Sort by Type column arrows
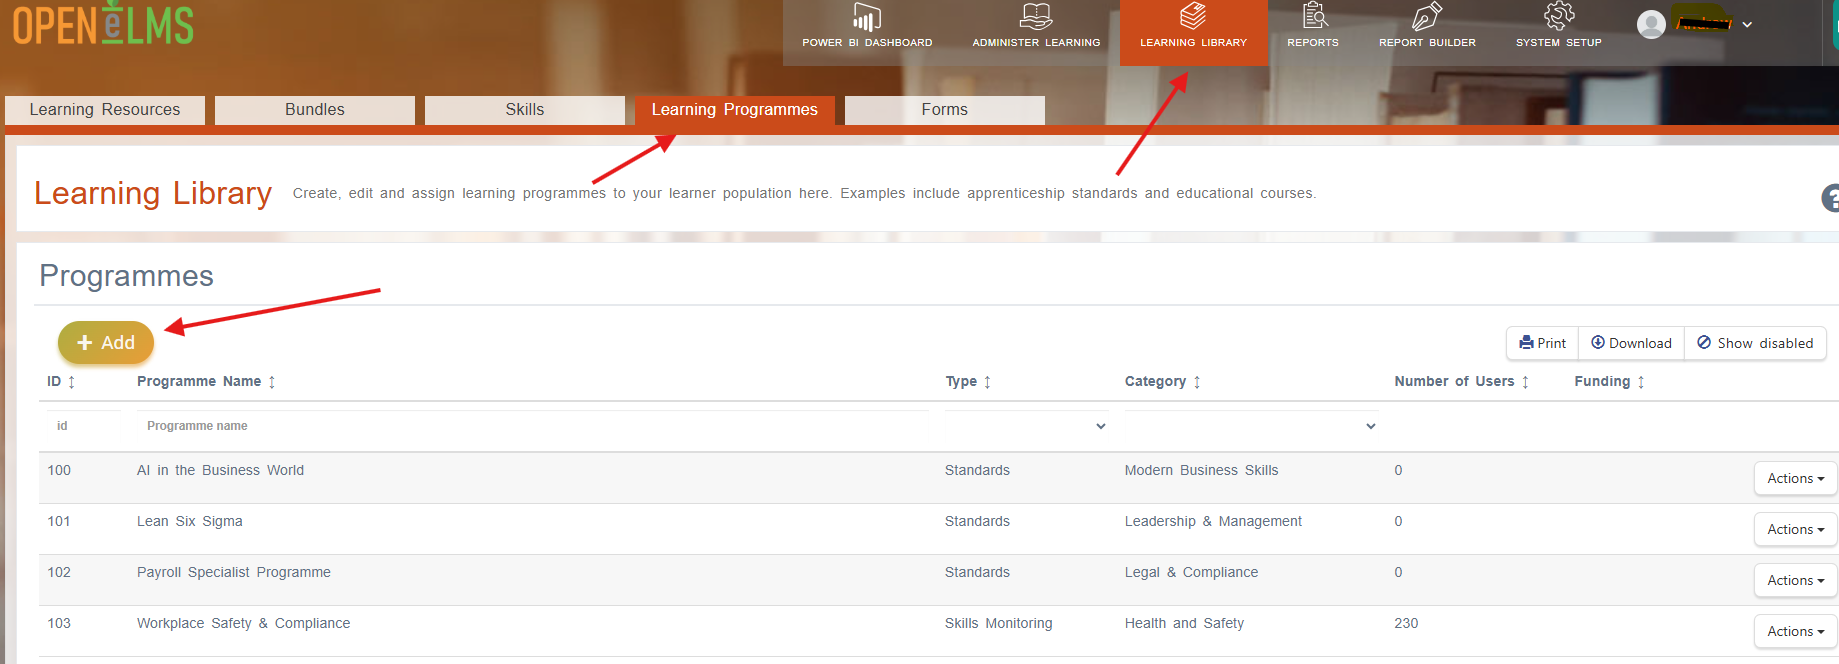Screen dimensions: 1839x664 tap(987, 382)
